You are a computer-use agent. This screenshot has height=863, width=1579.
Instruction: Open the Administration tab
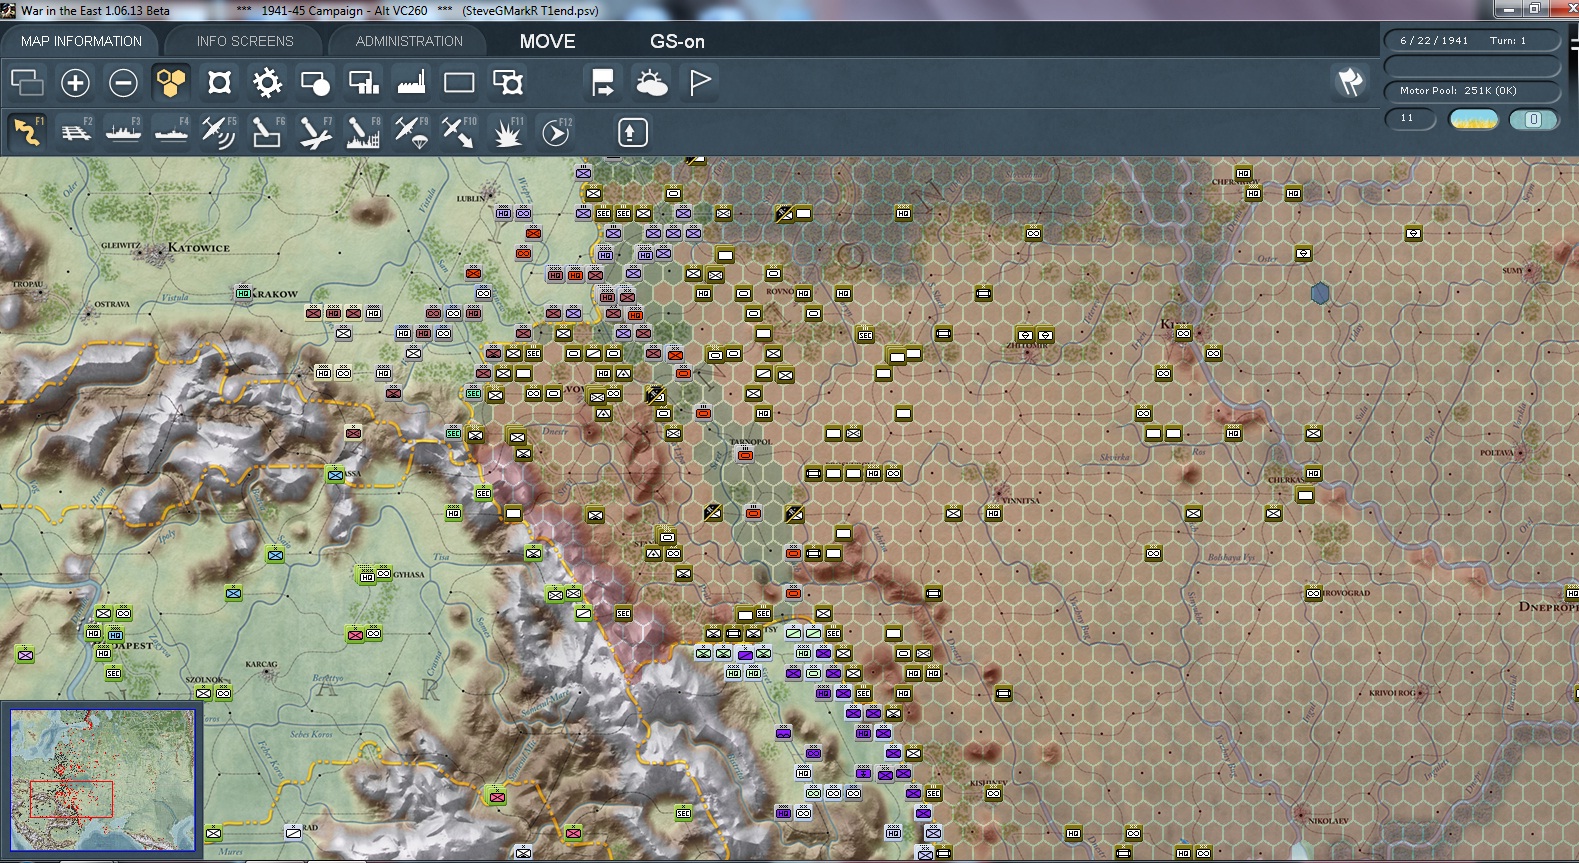coord(409,41)
